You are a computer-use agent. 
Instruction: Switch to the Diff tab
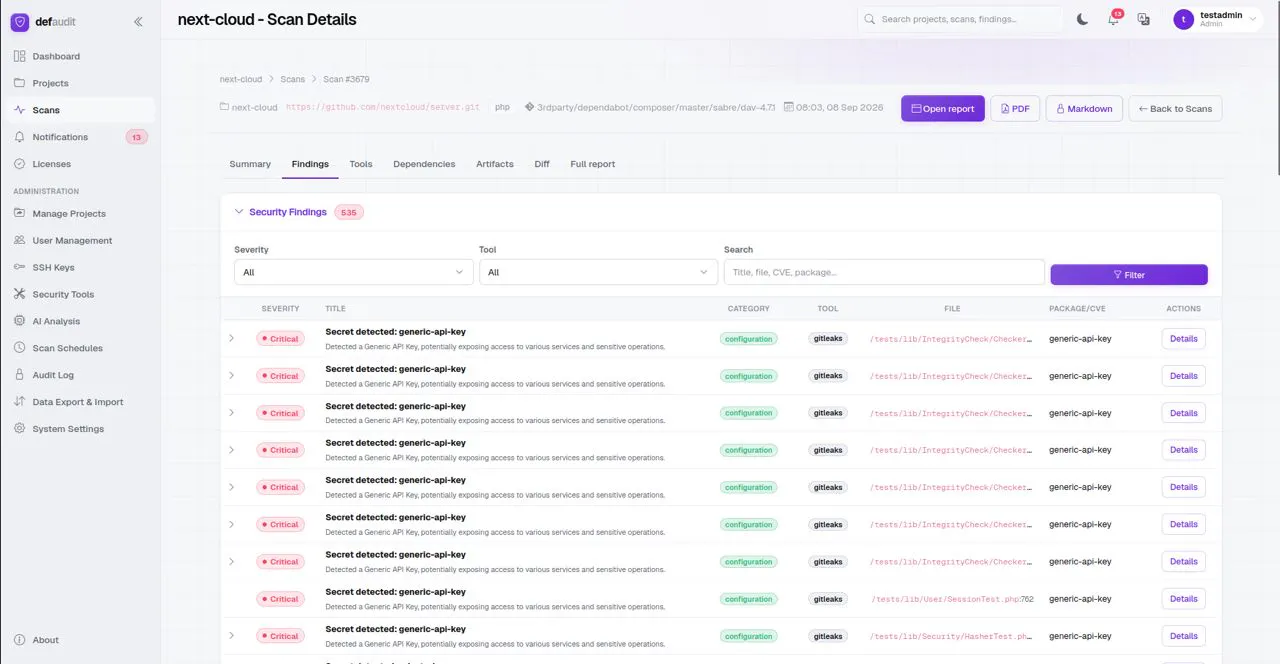pos(542,164)
